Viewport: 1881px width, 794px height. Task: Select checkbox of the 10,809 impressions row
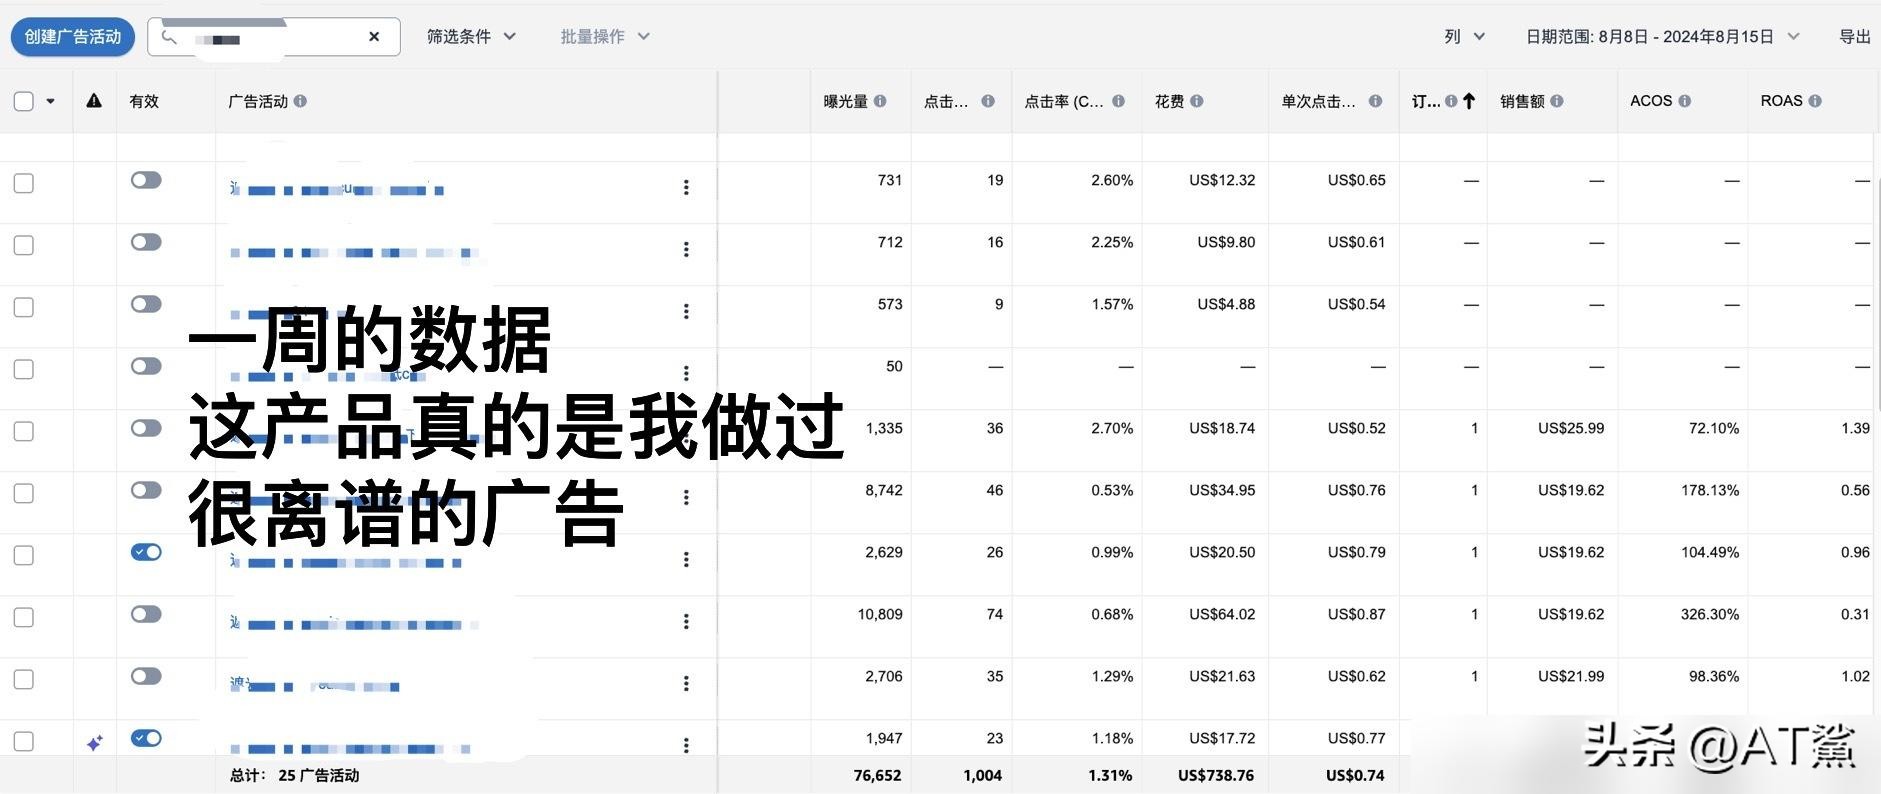[24, 617]
